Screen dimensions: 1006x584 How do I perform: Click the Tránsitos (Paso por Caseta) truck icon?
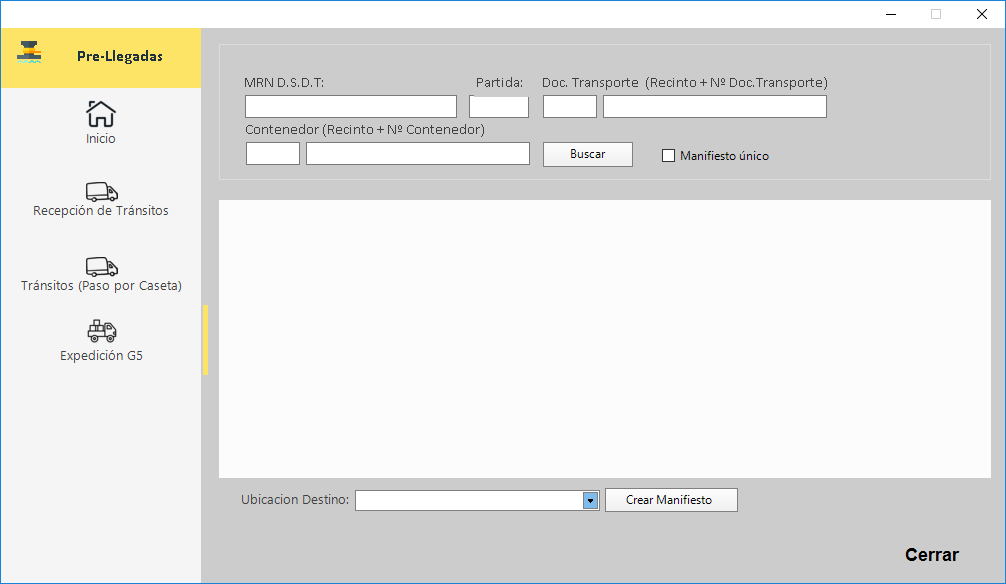click(101, 266)
